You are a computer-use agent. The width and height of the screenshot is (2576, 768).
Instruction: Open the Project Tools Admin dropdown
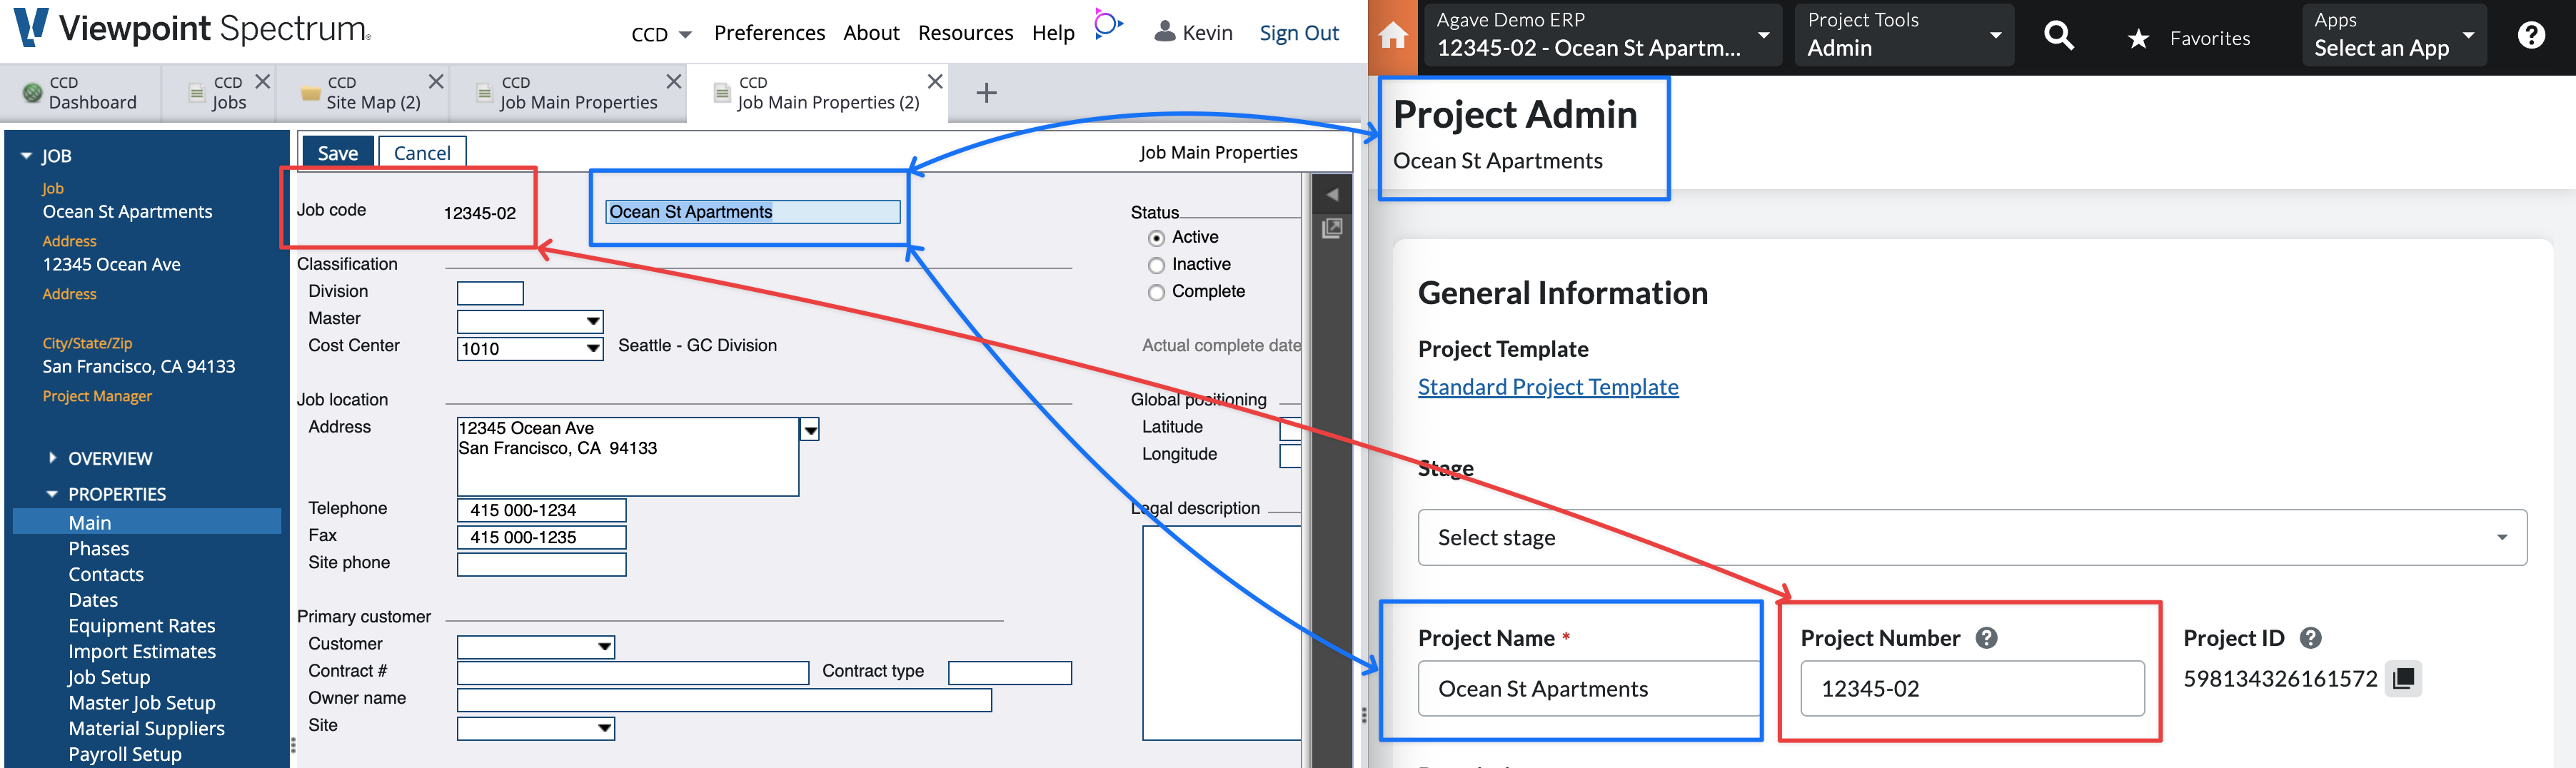pyautogui.click(x=1904, y=34)
